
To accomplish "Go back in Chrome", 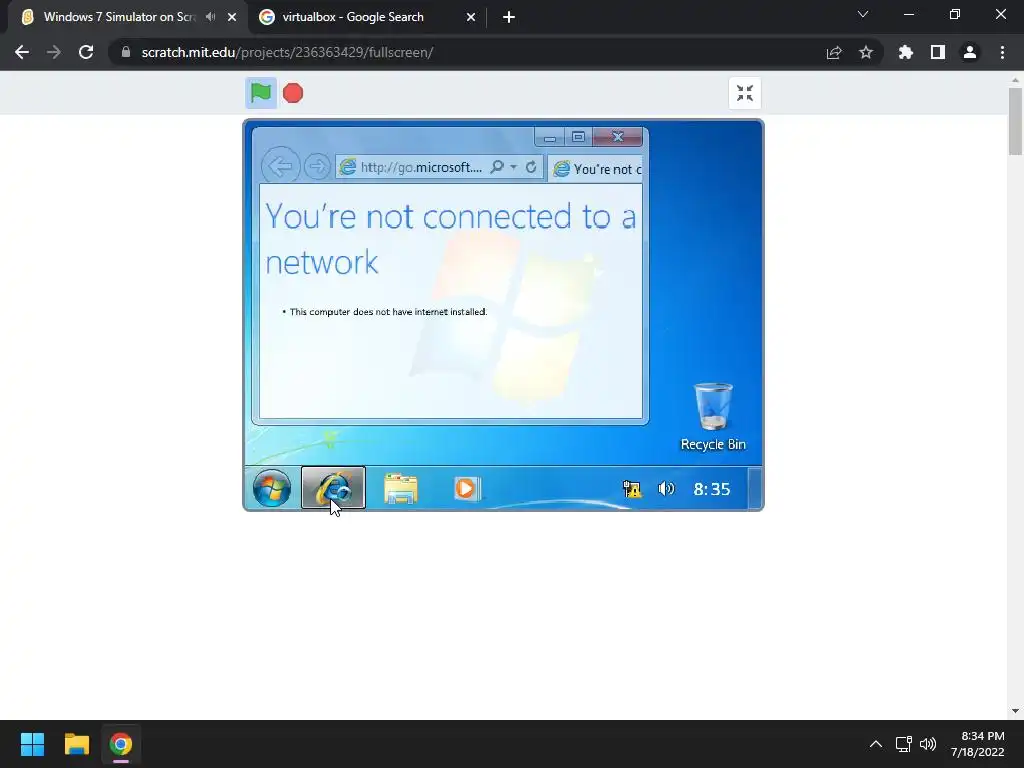I will 22,52.
